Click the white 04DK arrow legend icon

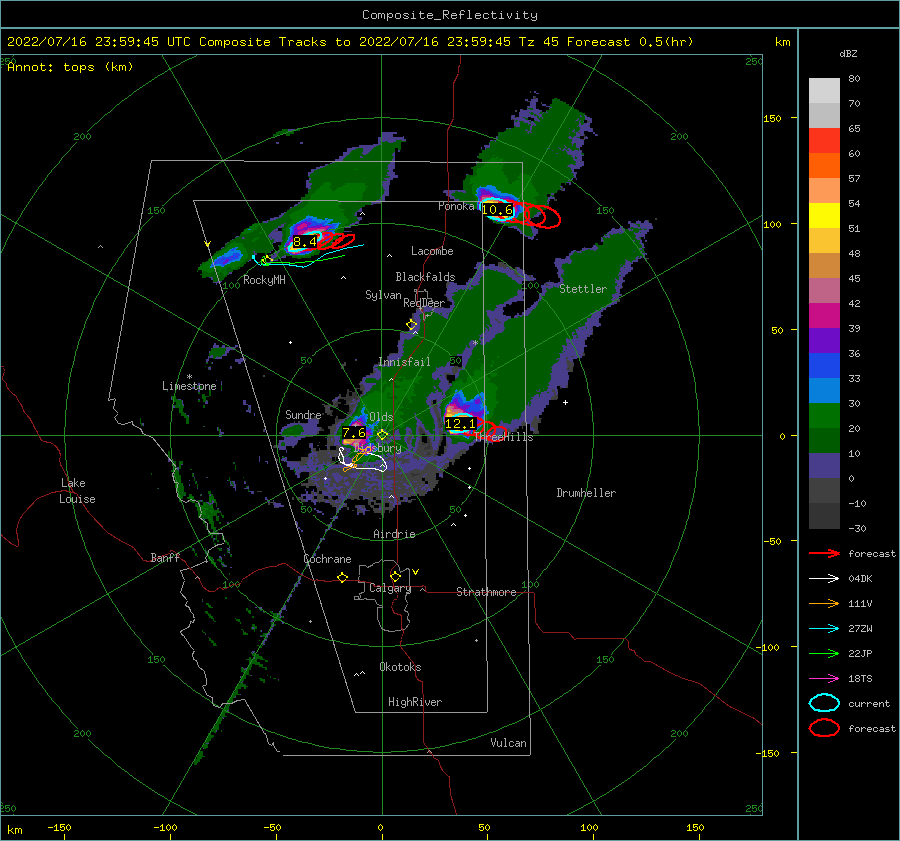tap(824, 578)
